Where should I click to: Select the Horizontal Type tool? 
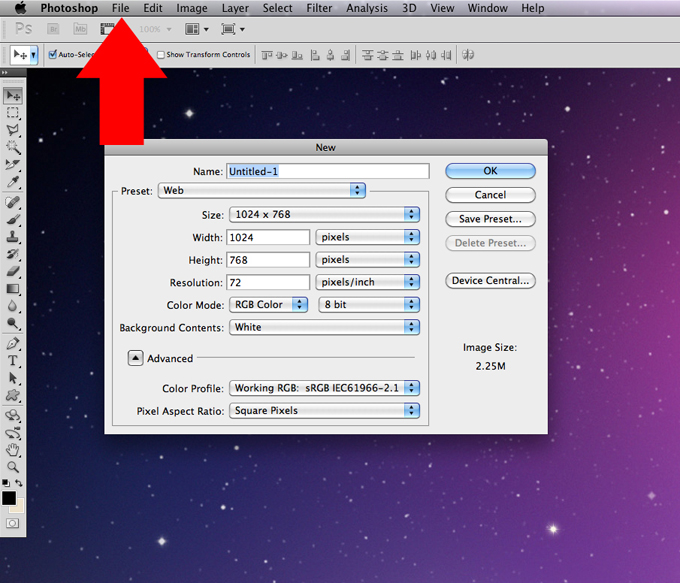tap(13, 361)
